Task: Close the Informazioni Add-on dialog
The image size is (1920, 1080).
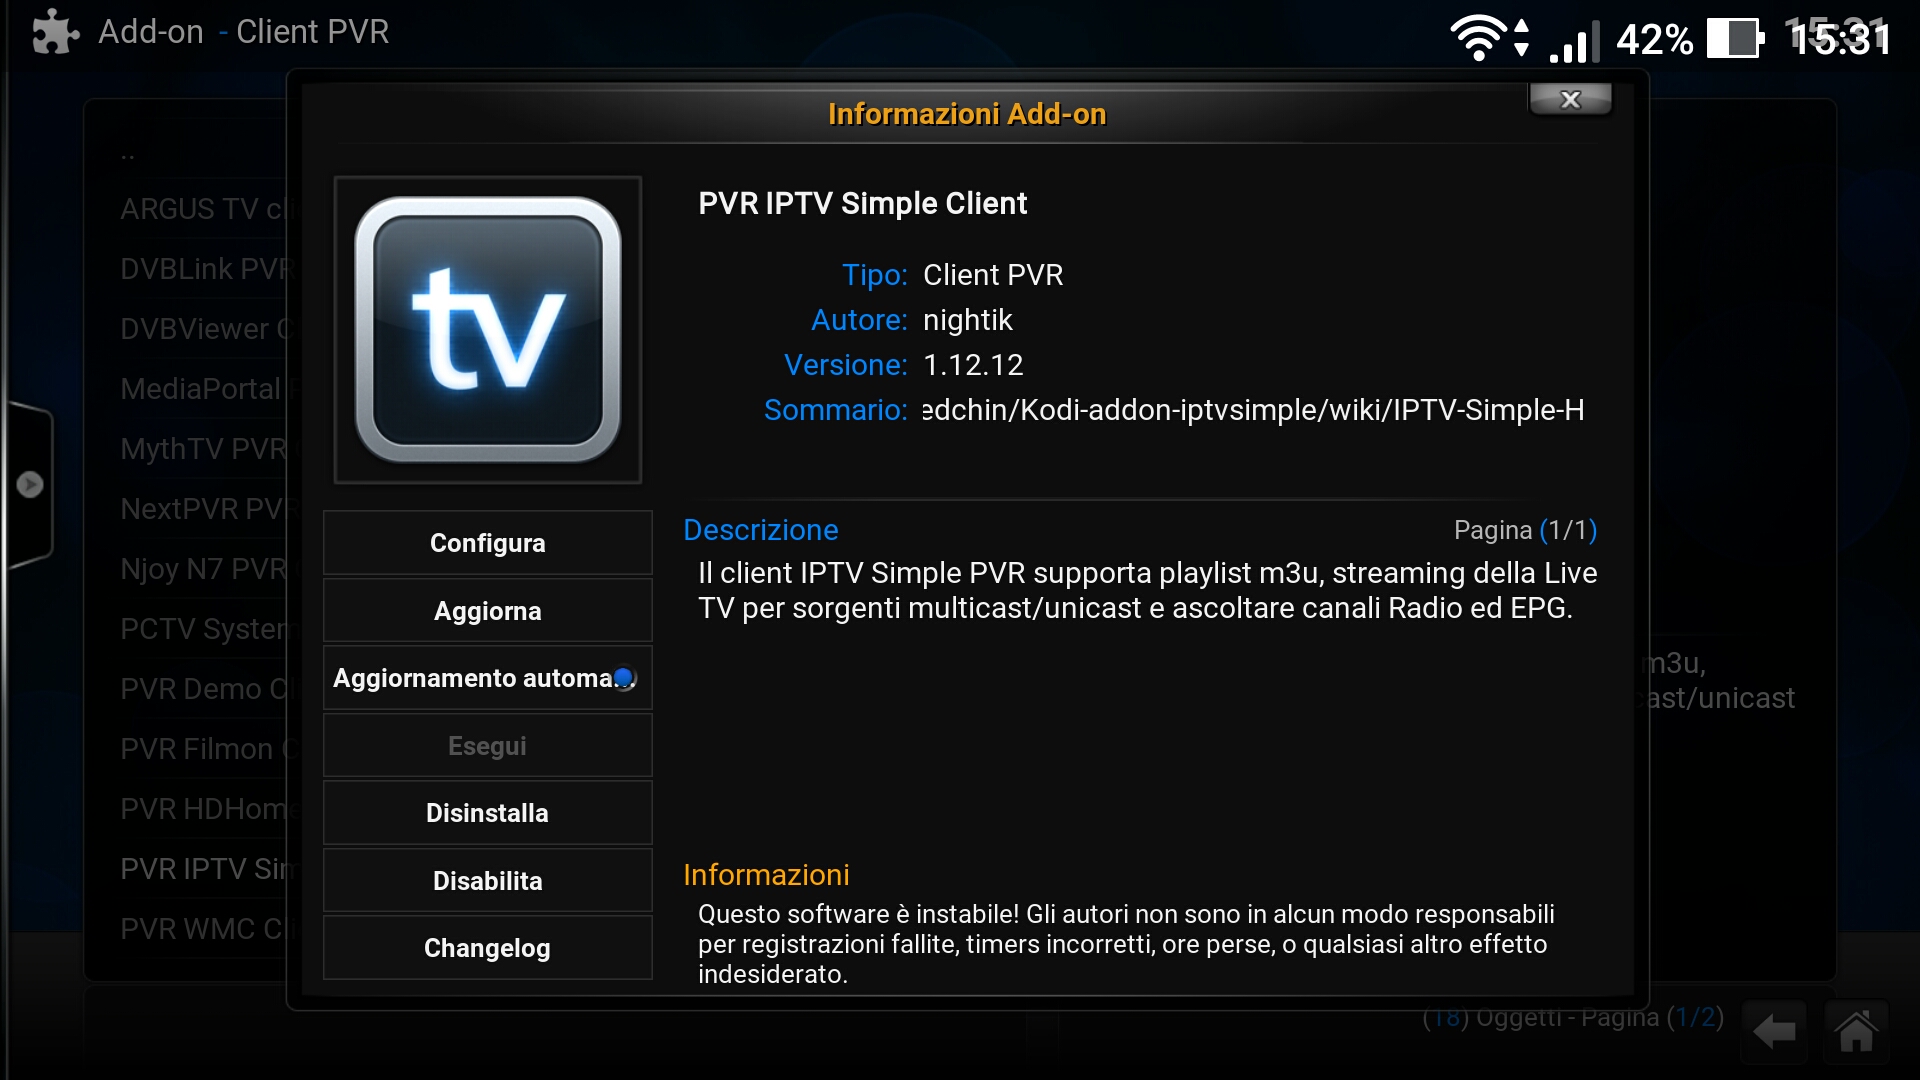Action: click(1570, 99)
